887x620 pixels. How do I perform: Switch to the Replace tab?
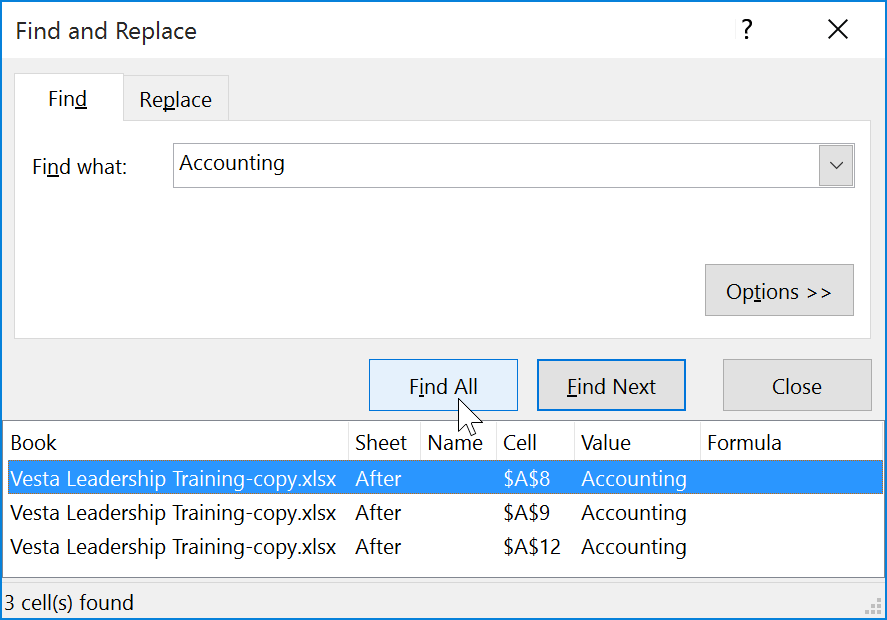(175, 99)
